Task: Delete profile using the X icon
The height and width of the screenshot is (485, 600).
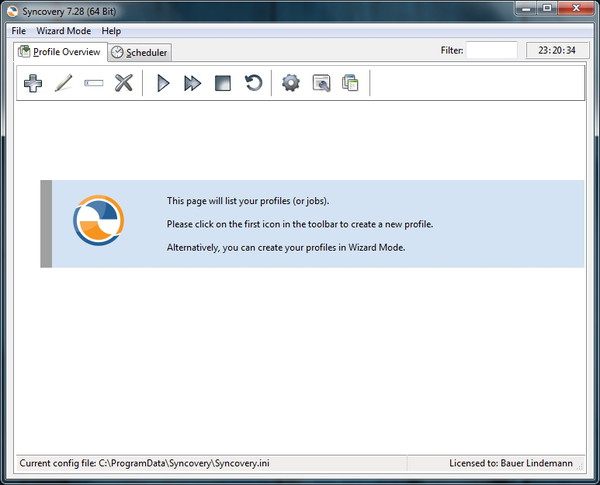Action: point(124,83)
